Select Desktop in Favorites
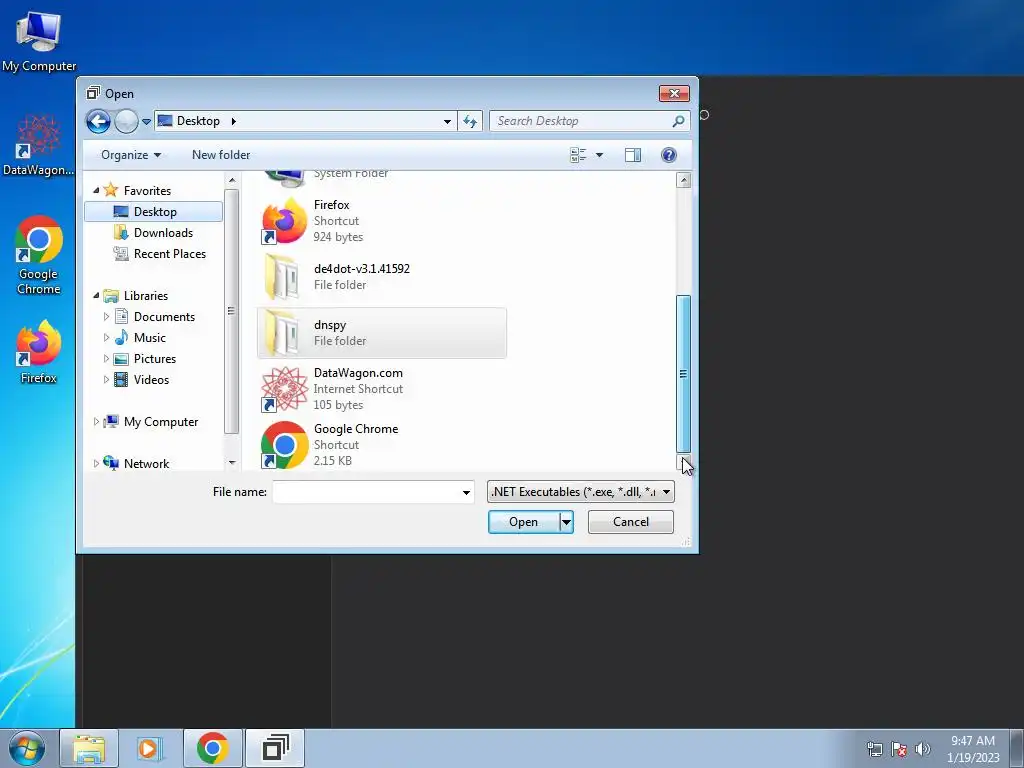Image resolution: width=1024 pixels, height=768 pixels. [x=155, y=212]
